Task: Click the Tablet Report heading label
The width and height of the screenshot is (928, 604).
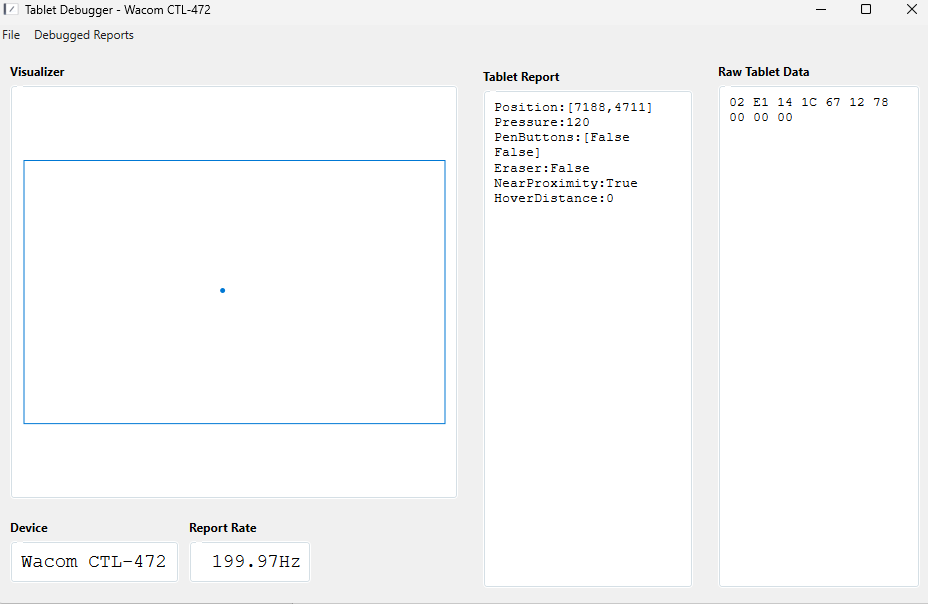Action: [x=521, y=77]
